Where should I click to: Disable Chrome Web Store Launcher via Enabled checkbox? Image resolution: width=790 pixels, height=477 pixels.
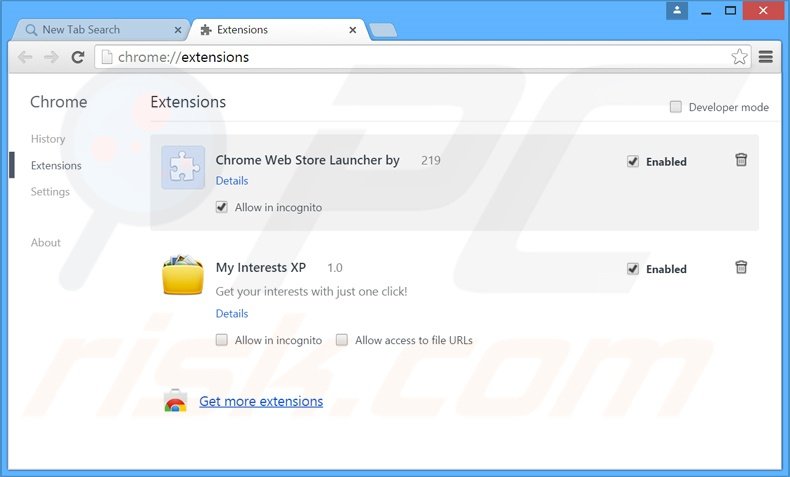(x=633, y=161)
